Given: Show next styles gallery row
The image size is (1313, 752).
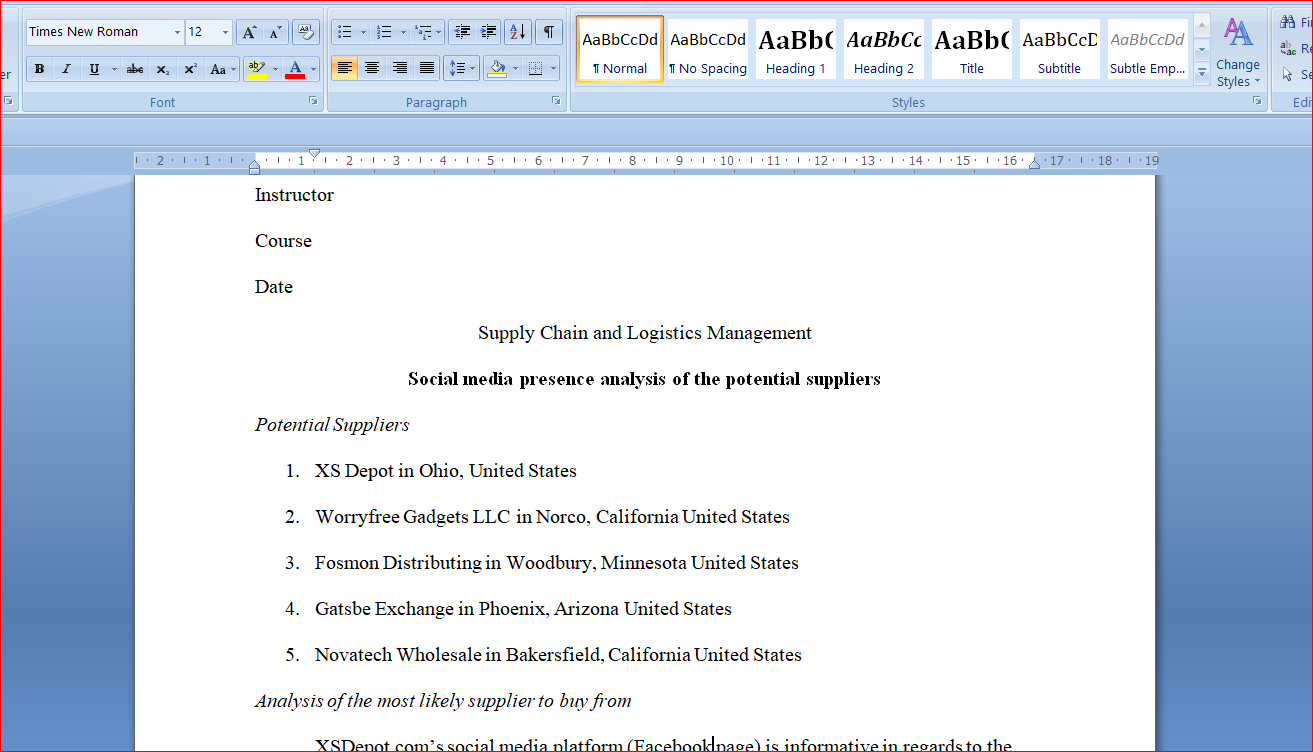Looking at the screenshot, I should point(1202,49).
